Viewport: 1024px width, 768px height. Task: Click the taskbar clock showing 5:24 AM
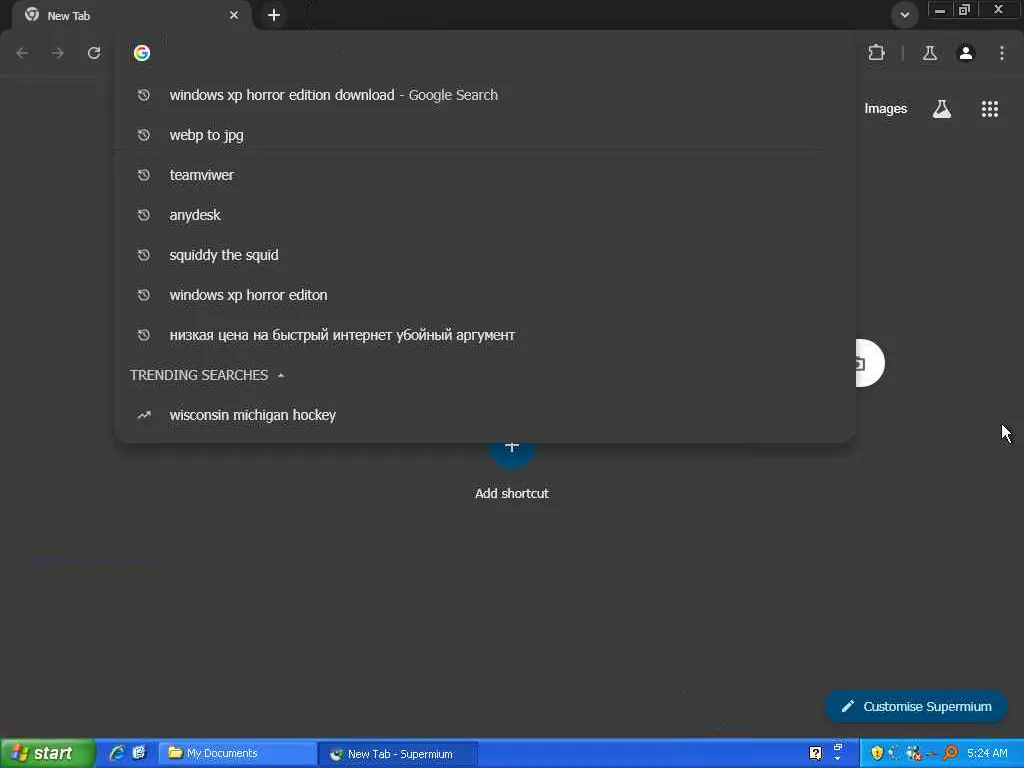[987, 754]
